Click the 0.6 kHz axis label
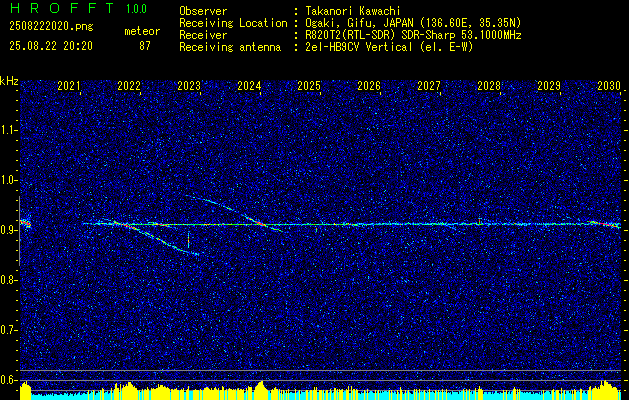Screen dimensions: 629x400 [9, 380]
